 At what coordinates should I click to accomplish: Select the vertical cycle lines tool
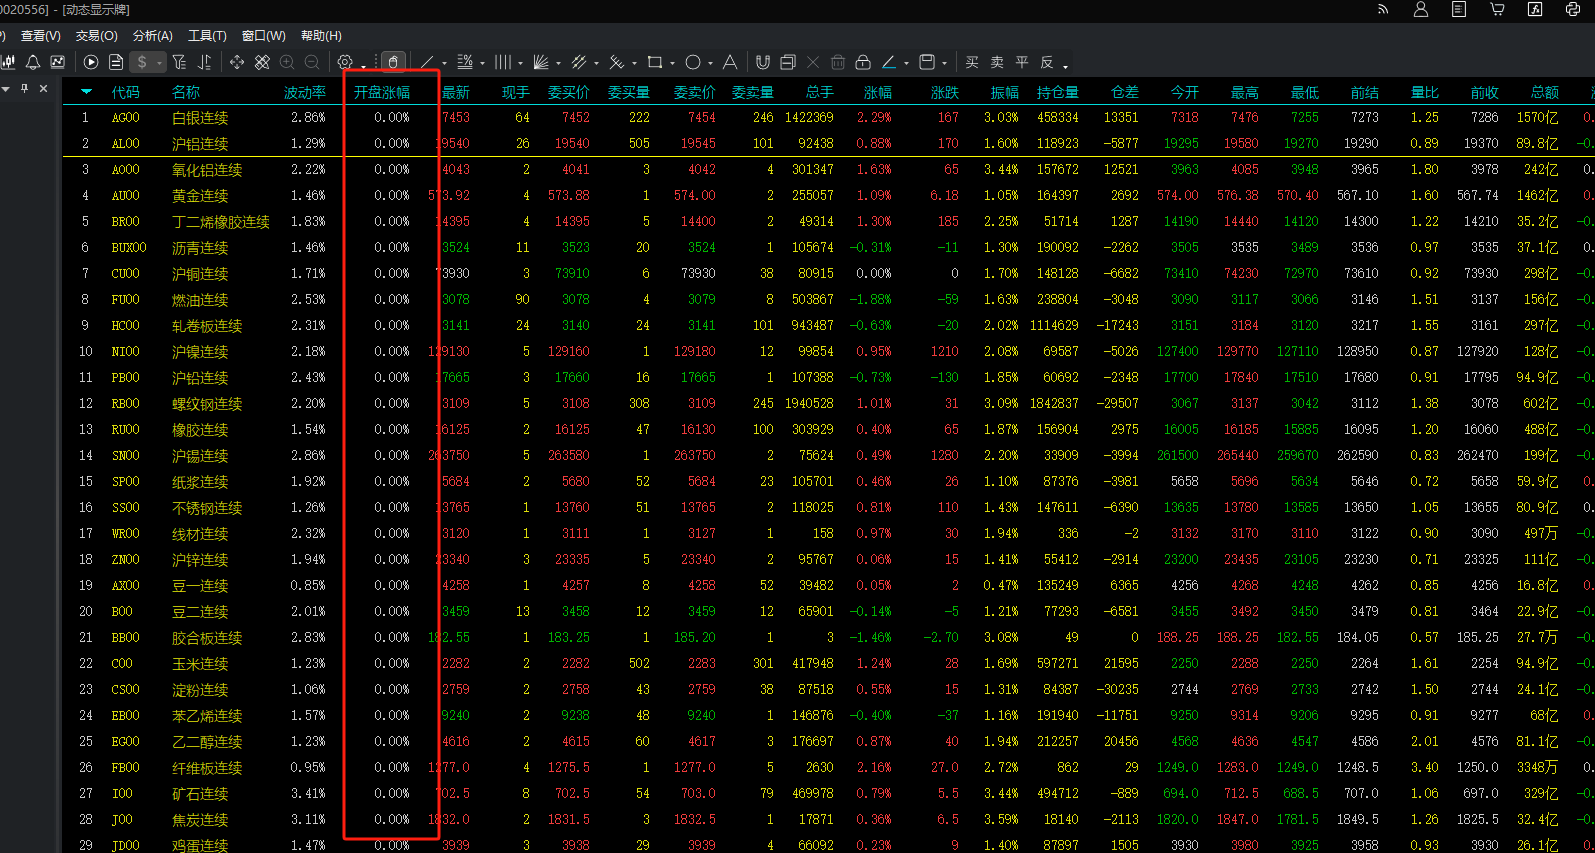click(x=503, y=62)
